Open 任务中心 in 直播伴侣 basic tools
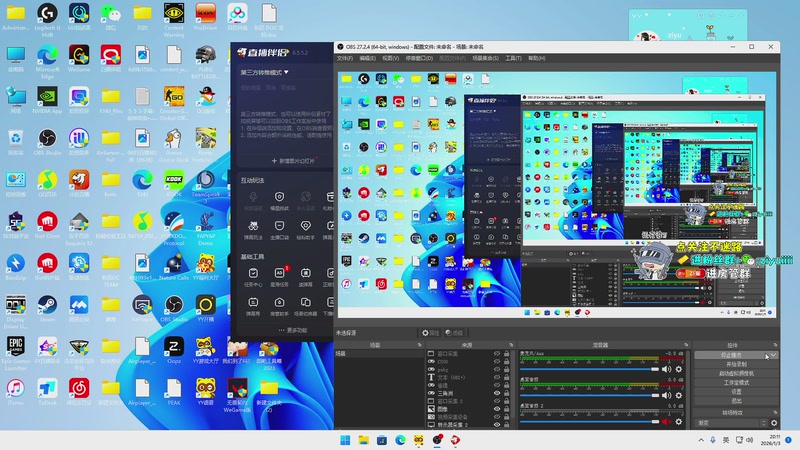 coord(253,278)
